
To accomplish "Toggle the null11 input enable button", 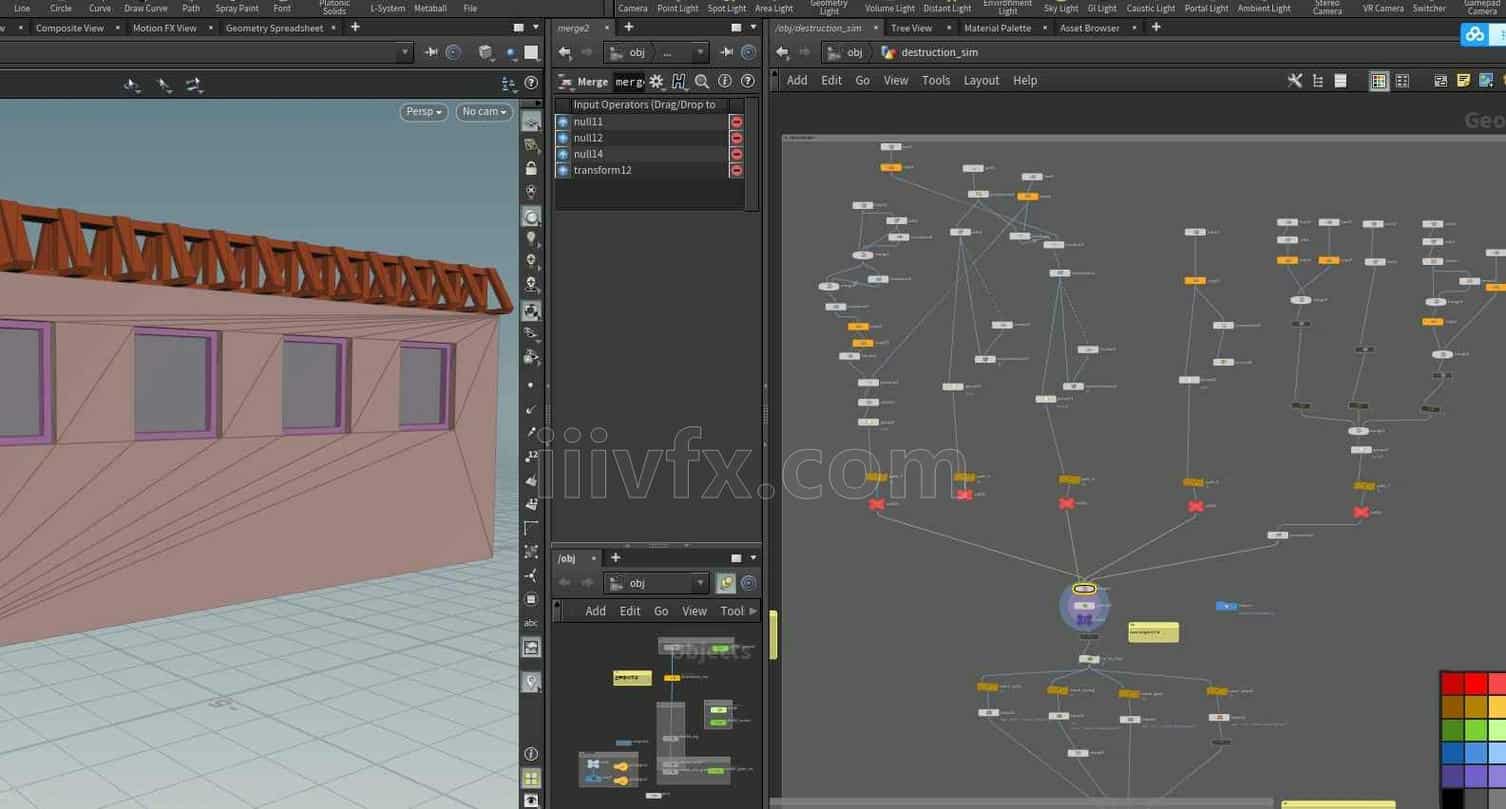I will coord(563,122).
